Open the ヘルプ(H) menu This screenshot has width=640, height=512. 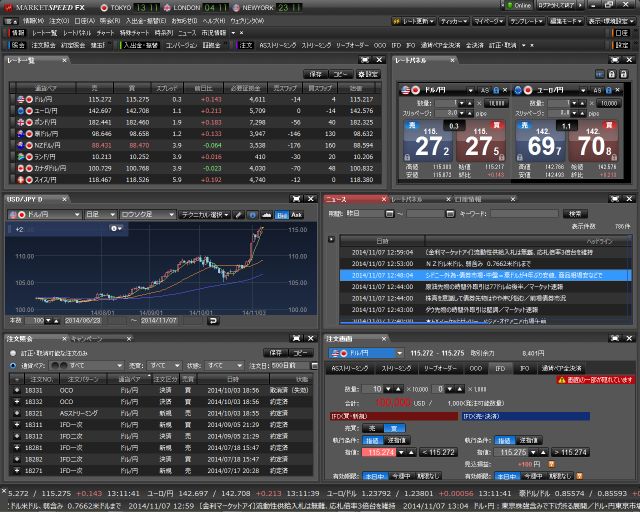point(214,20)
